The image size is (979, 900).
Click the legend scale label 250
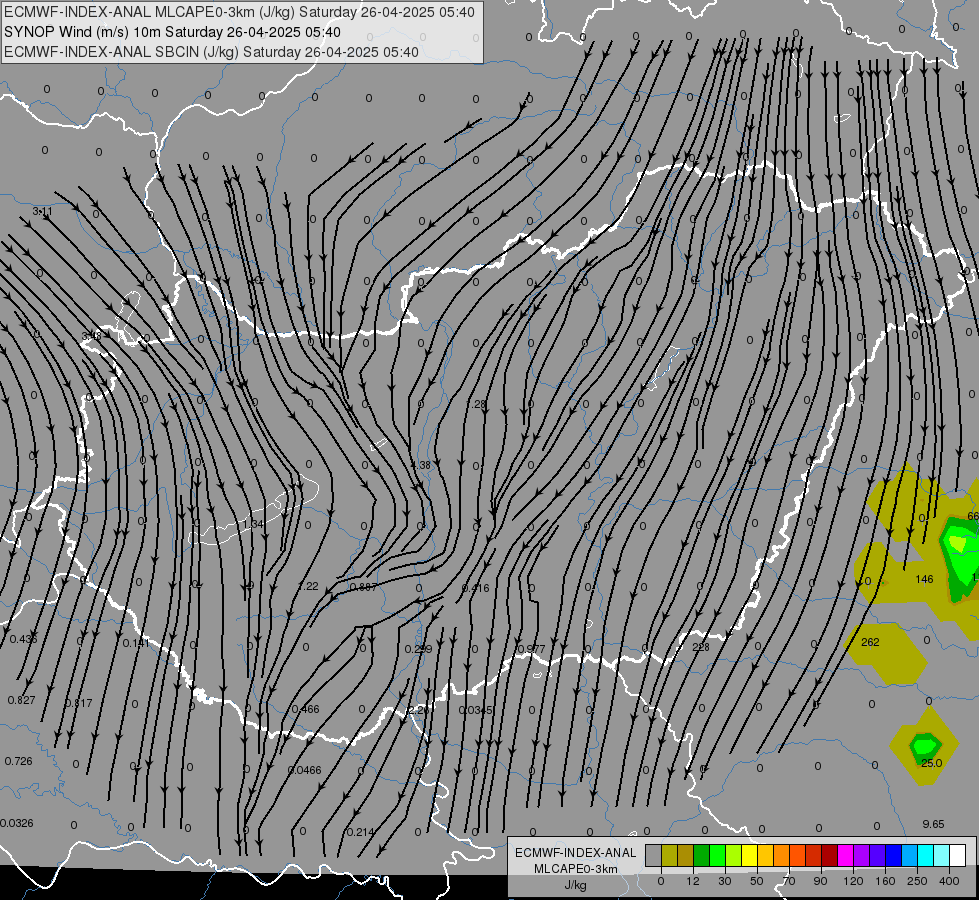pos(917,881)
